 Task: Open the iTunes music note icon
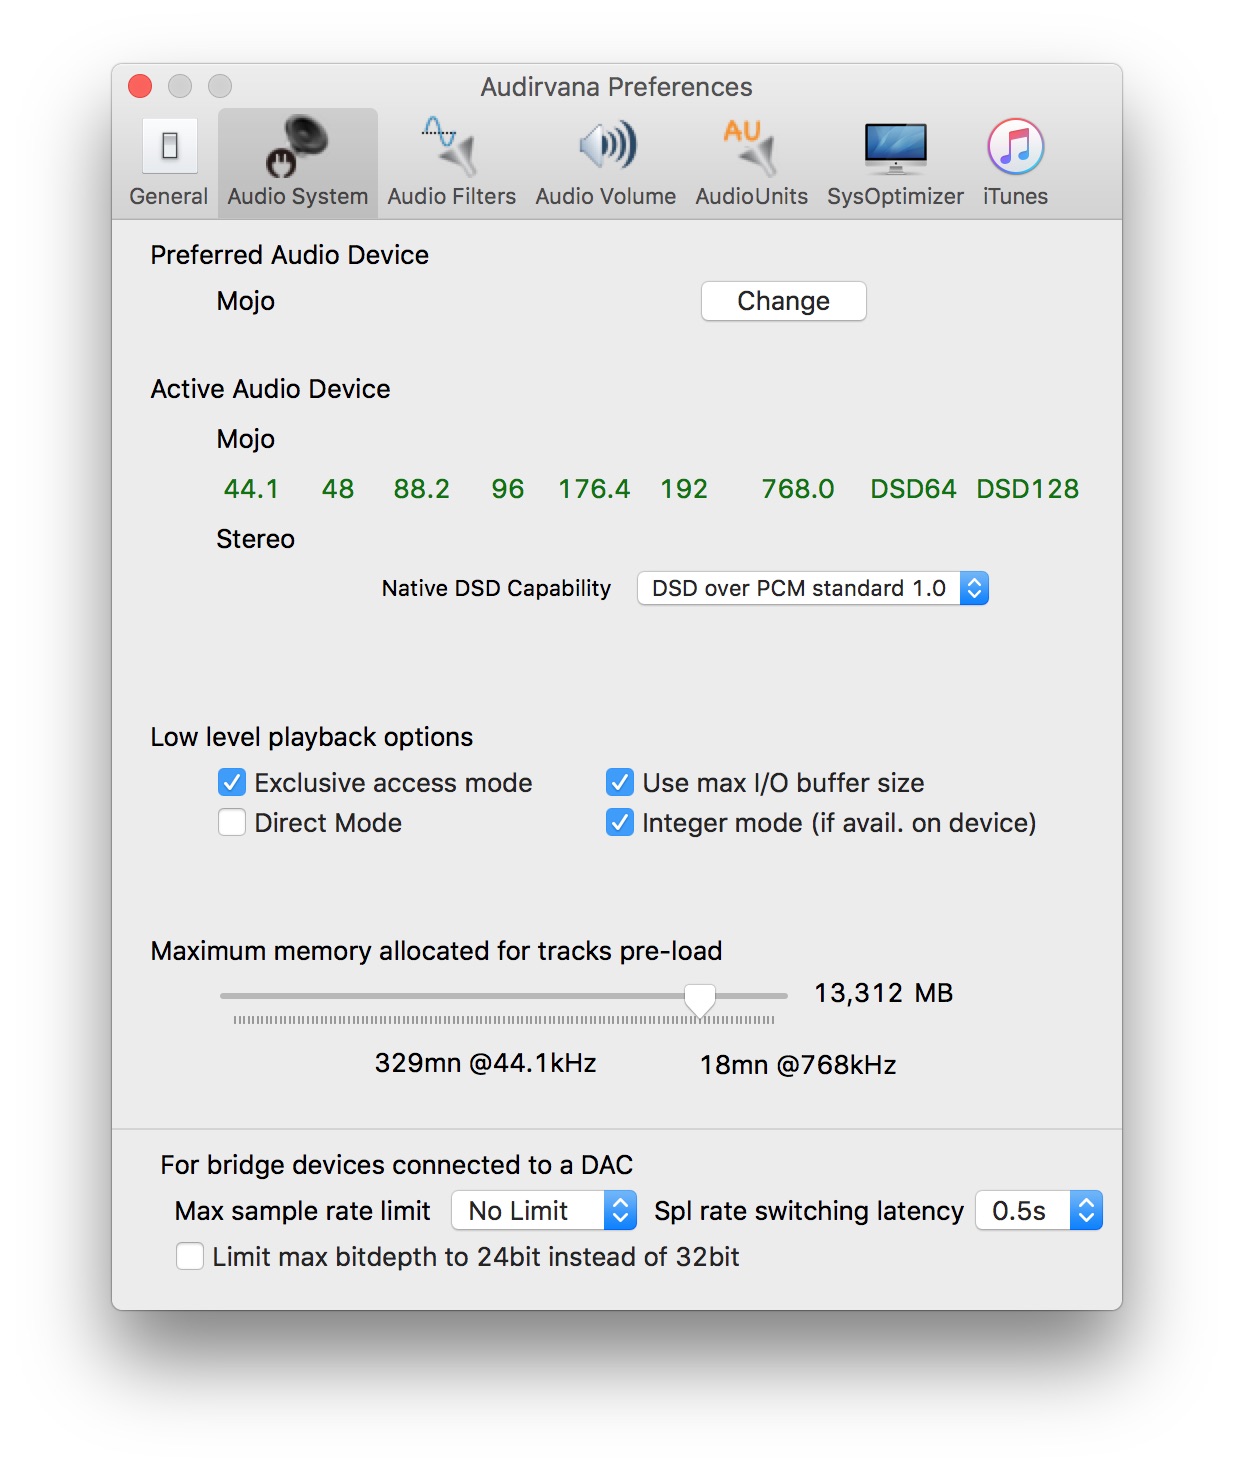point(1015,146)
